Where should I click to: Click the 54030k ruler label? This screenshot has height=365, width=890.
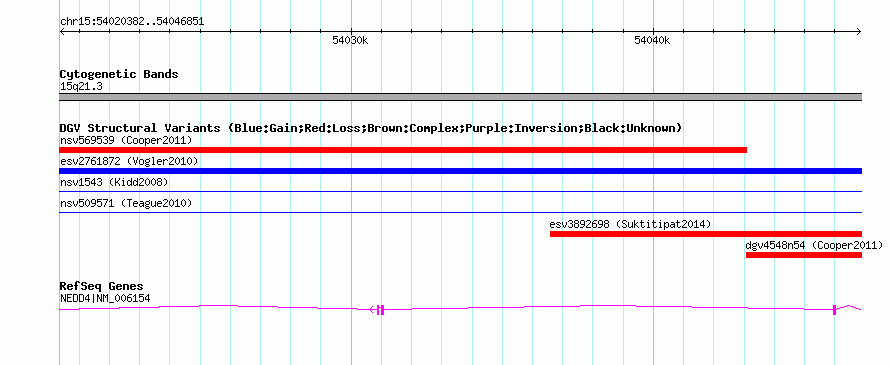coord(350,40)
